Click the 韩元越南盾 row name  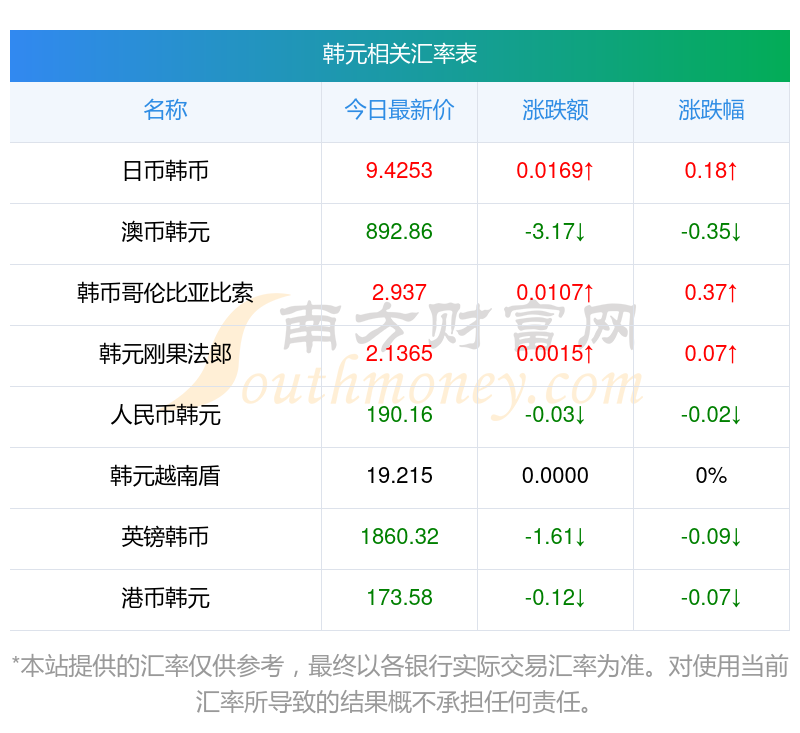[165, 476]
